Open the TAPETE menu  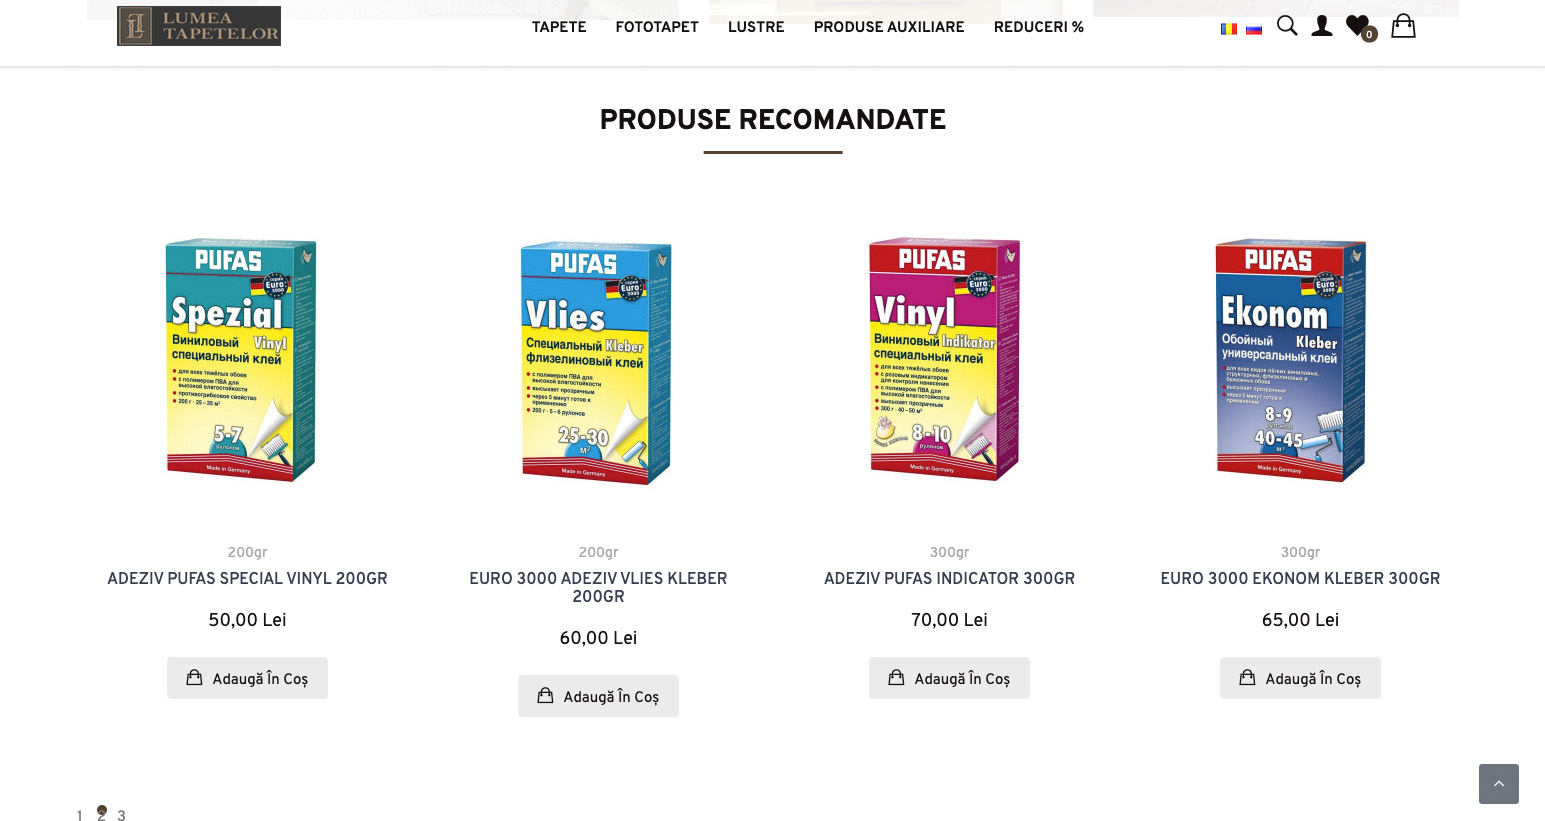[559, 27]
